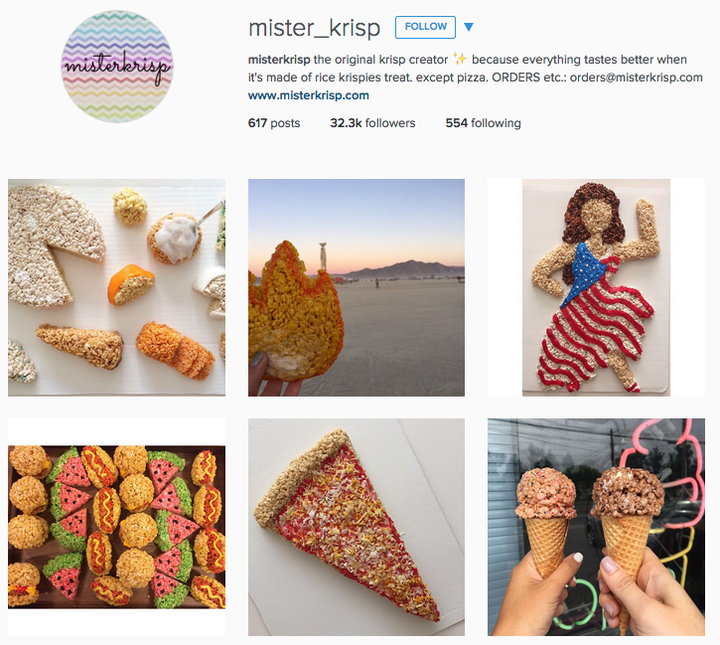Screen dimensions: 720x645
Task: Open the 554 following list
Action: (483, 123)
